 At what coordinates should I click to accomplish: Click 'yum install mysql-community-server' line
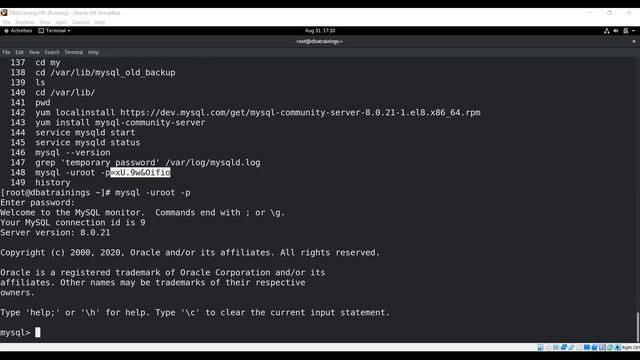[120, 122]
